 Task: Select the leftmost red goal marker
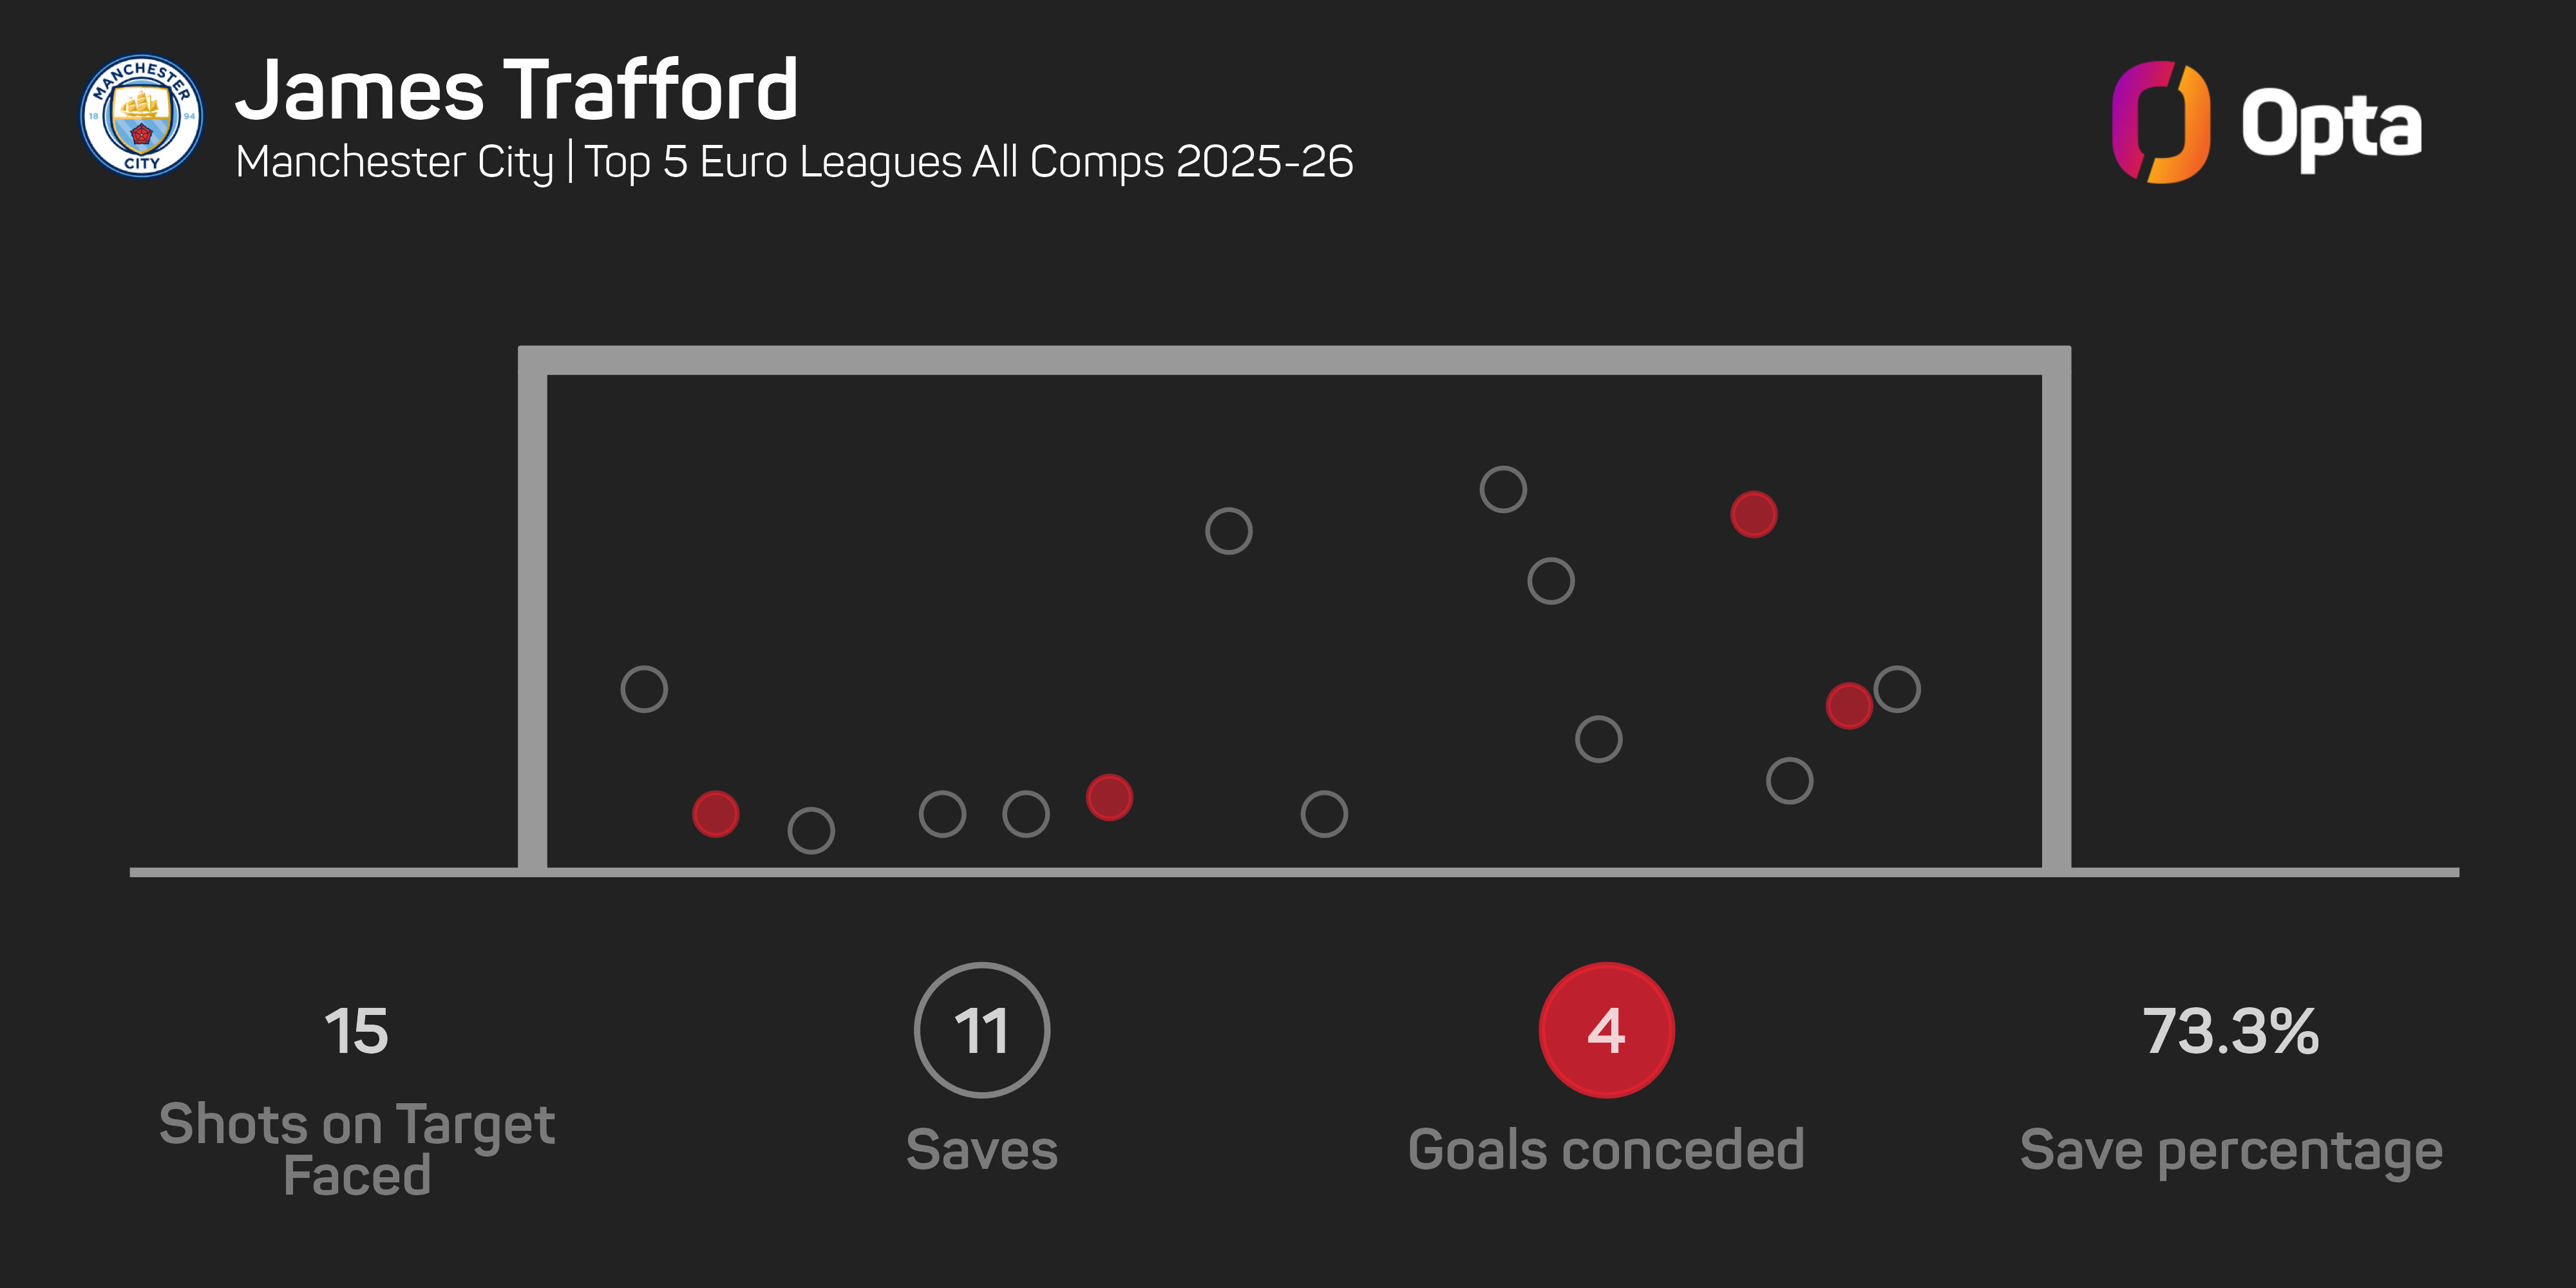(716, 814)
